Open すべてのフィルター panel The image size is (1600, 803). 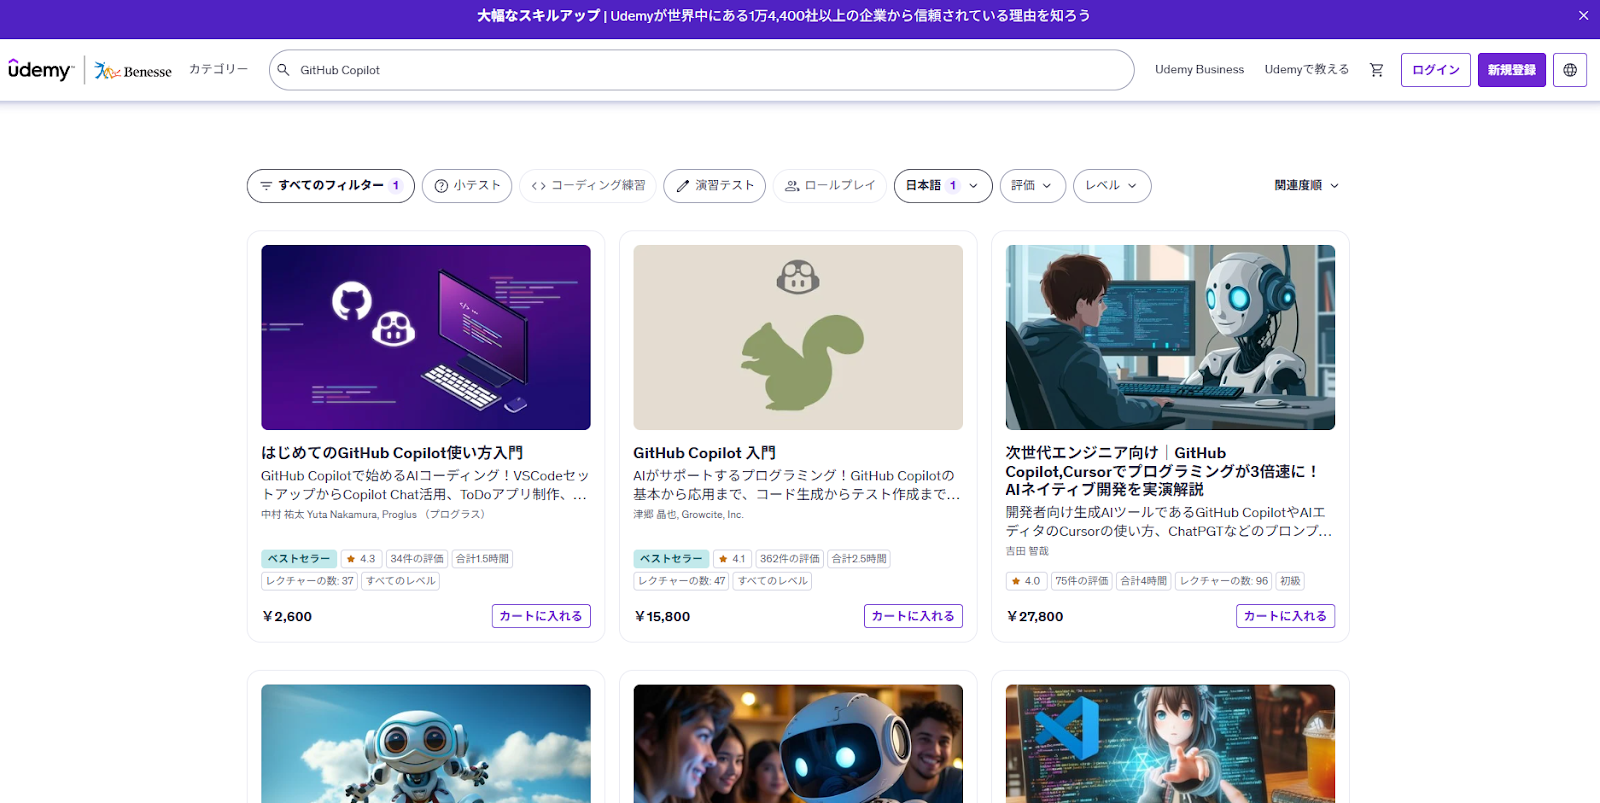(331, 186)
